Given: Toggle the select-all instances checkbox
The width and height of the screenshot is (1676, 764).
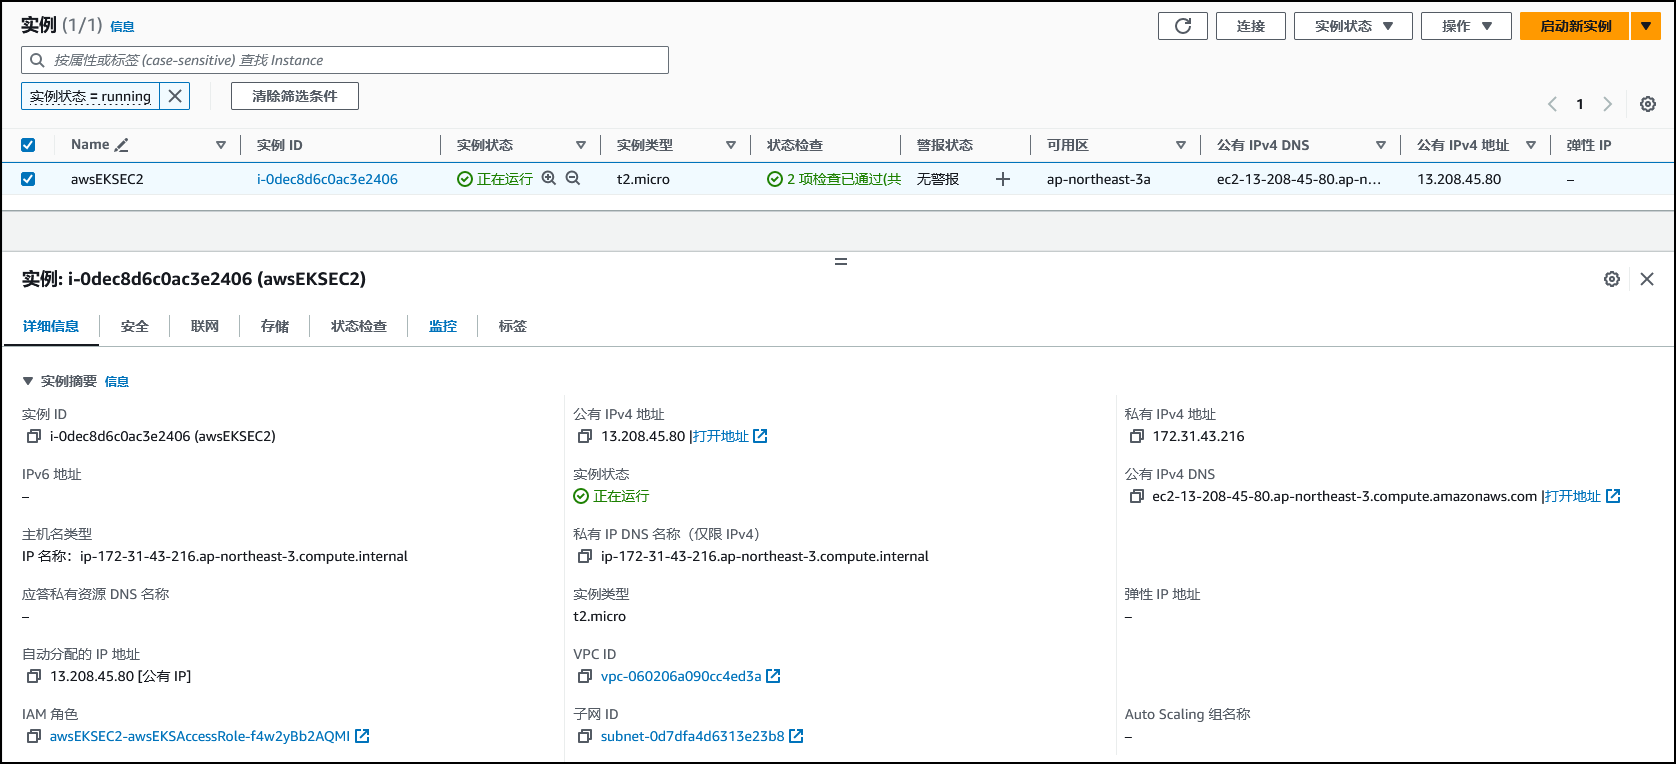Looking at the screenshot, I should click(28, 145).
